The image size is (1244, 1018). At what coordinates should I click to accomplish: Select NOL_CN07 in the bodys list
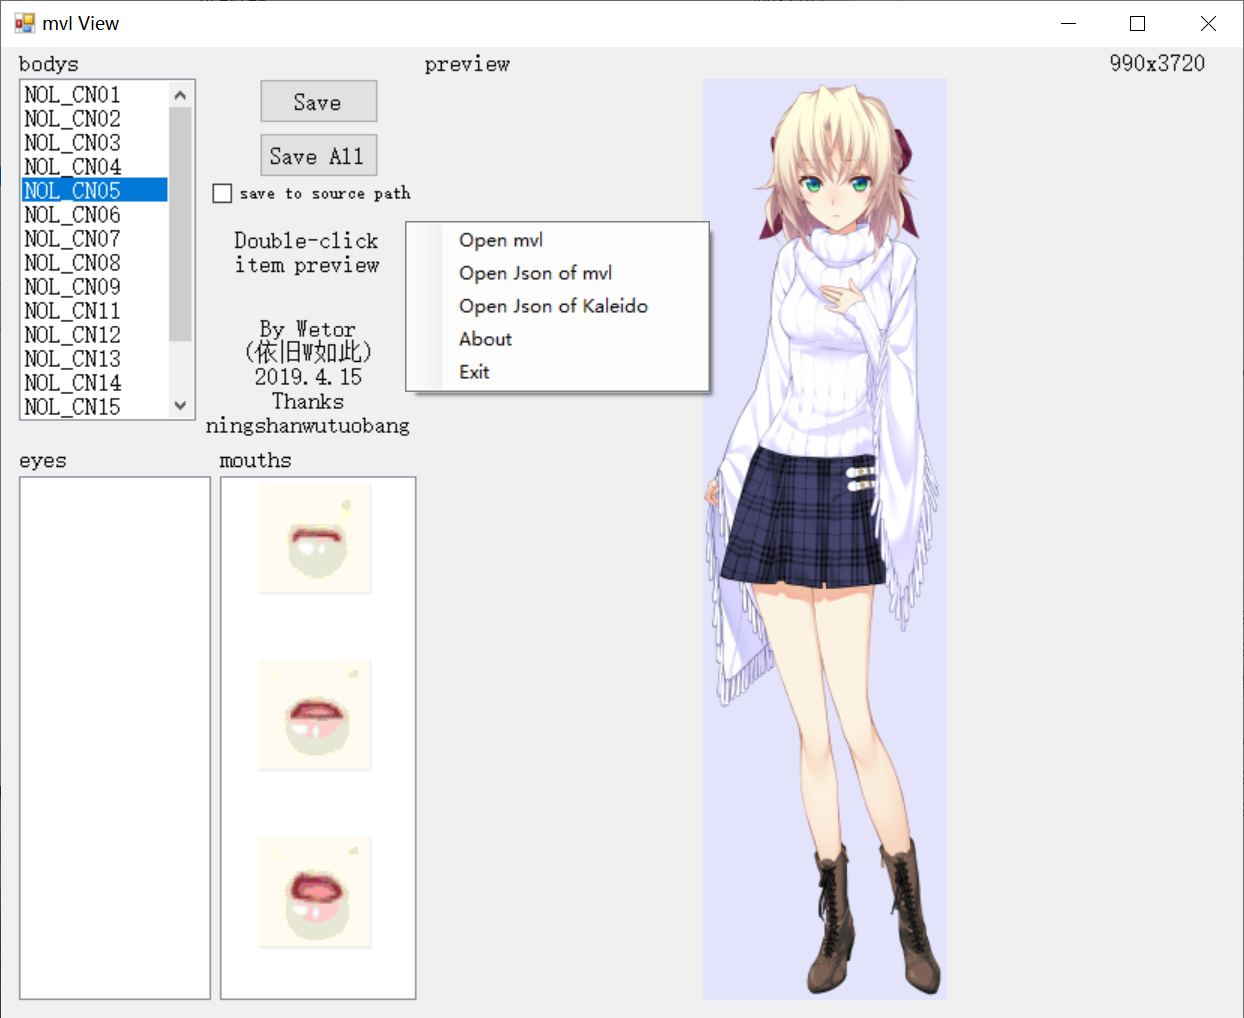(x=95, y=238)
